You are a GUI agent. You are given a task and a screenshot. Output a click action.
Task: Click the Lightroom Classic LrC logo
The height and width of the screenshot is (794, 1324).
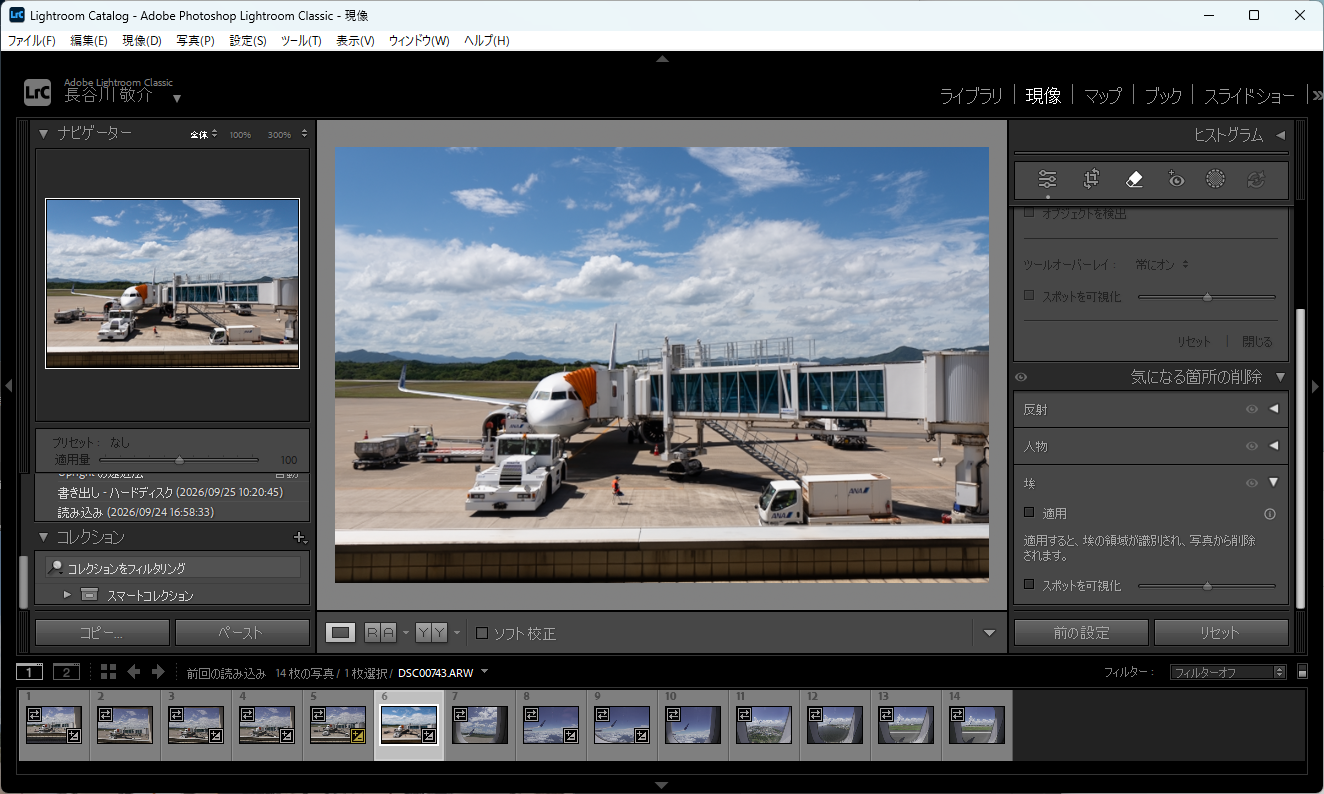[x=37, y=92]
